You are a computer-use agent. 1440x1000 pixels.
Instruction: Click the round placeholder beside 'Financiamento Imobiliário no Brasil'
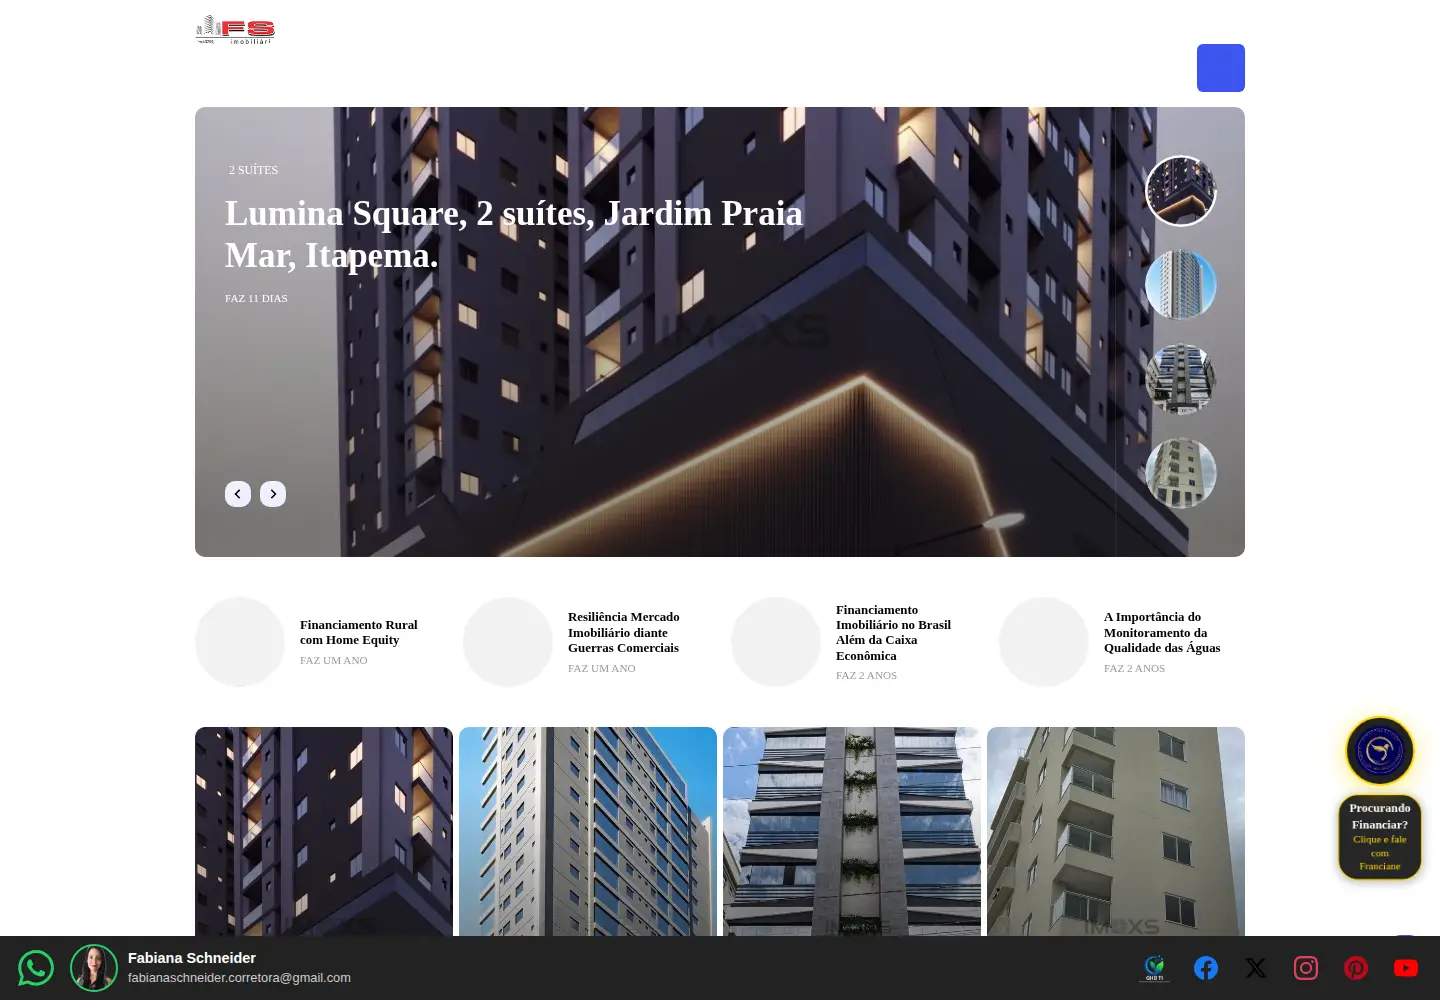click(776, 642)
